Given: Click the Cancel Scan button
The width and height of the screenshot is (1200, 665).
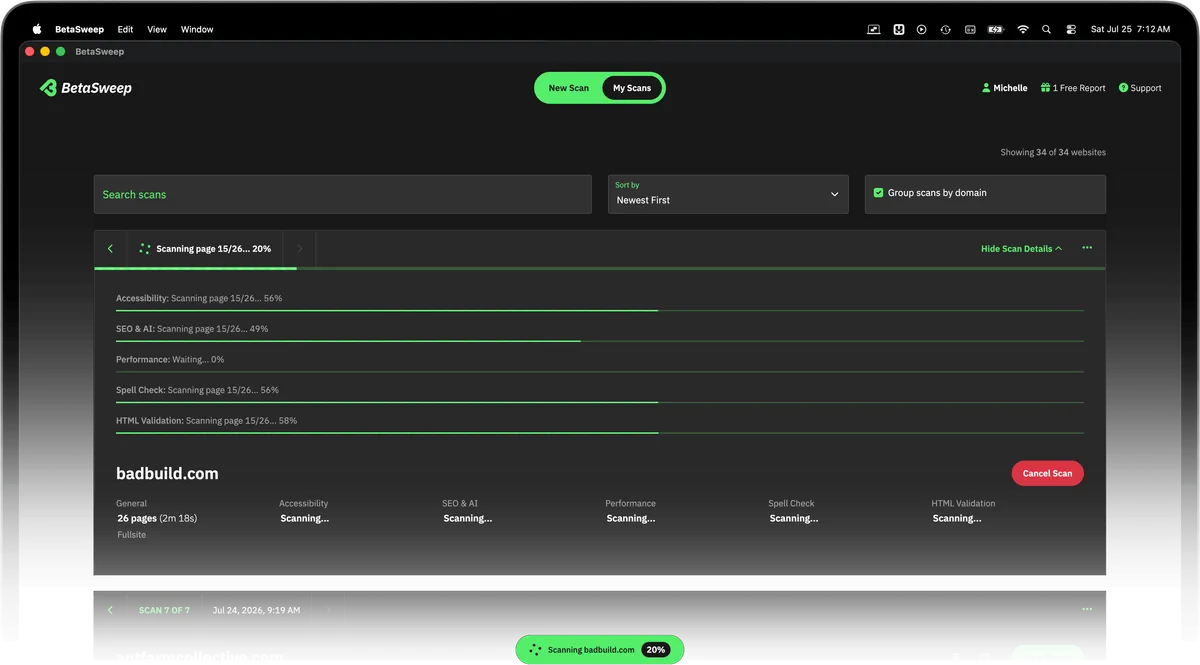Looking at the screenshot, I should [x=1047, y=473].
